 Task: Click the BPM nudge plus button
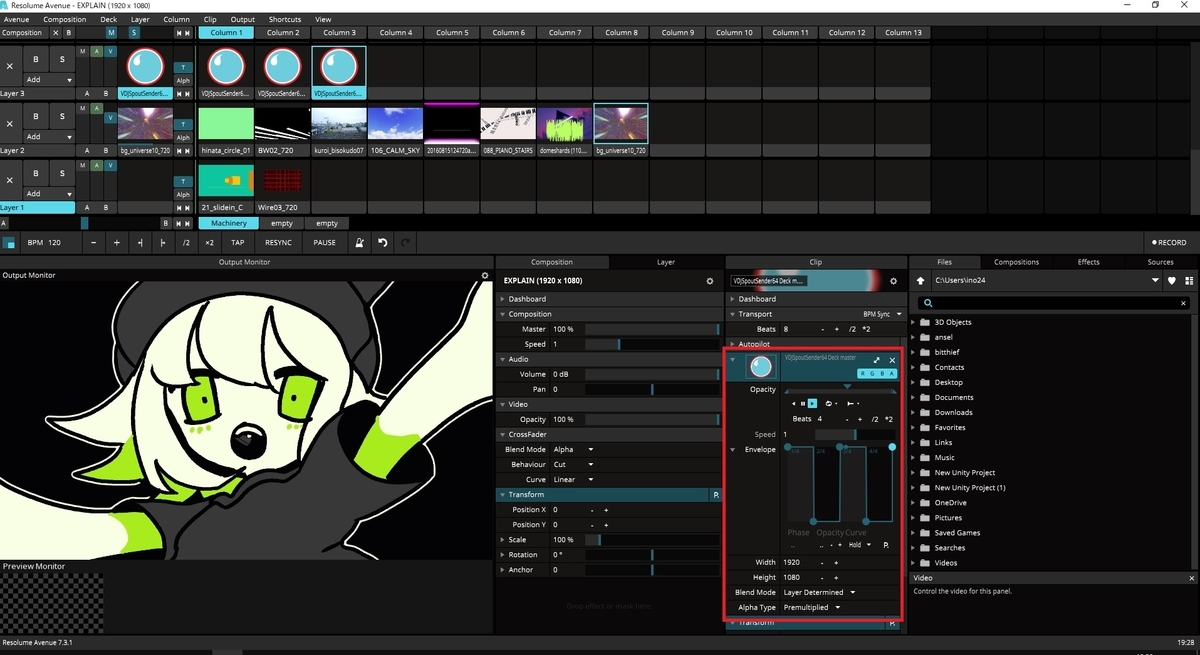pos(116,242)
